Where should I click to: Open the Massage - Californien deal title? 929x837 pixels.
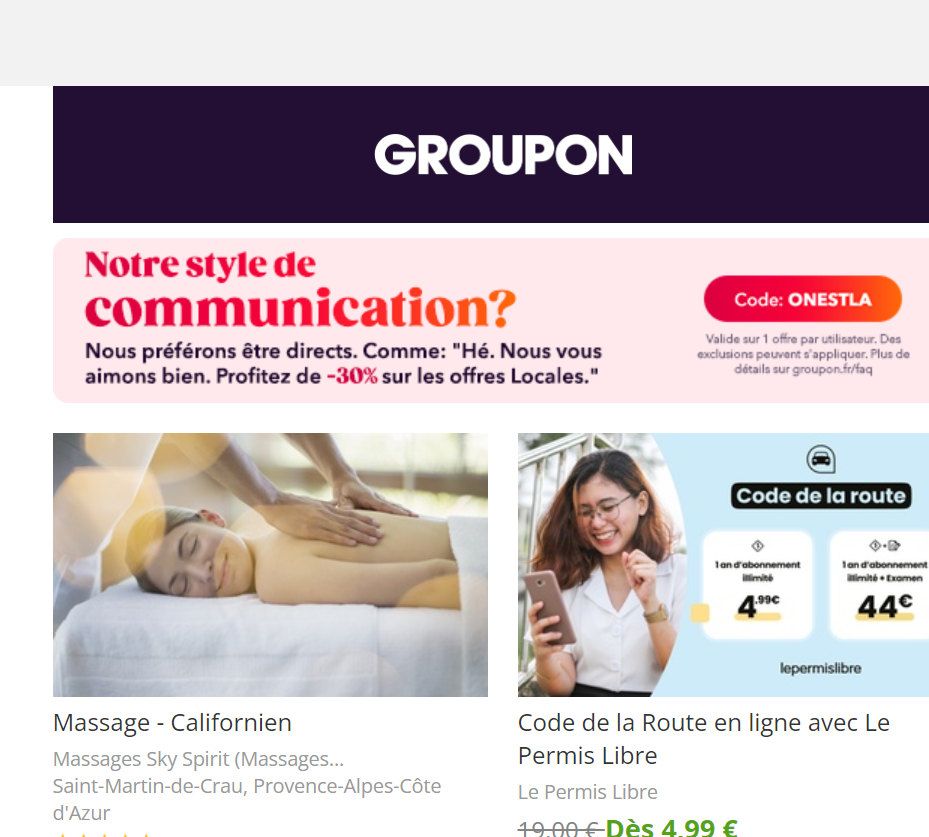tap(172, 723)
